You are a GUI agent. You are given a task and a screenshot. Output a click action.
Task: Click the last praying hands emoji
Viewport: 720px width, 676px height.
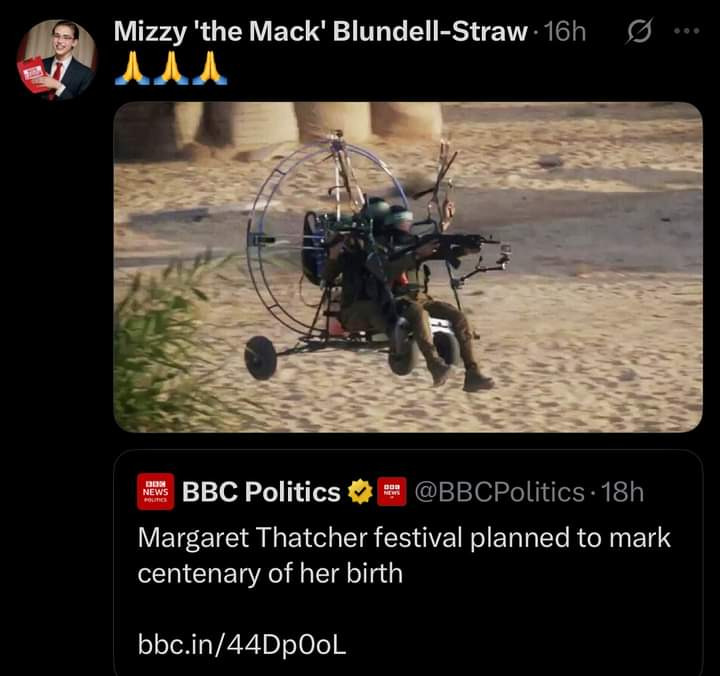tap(209, 68)
